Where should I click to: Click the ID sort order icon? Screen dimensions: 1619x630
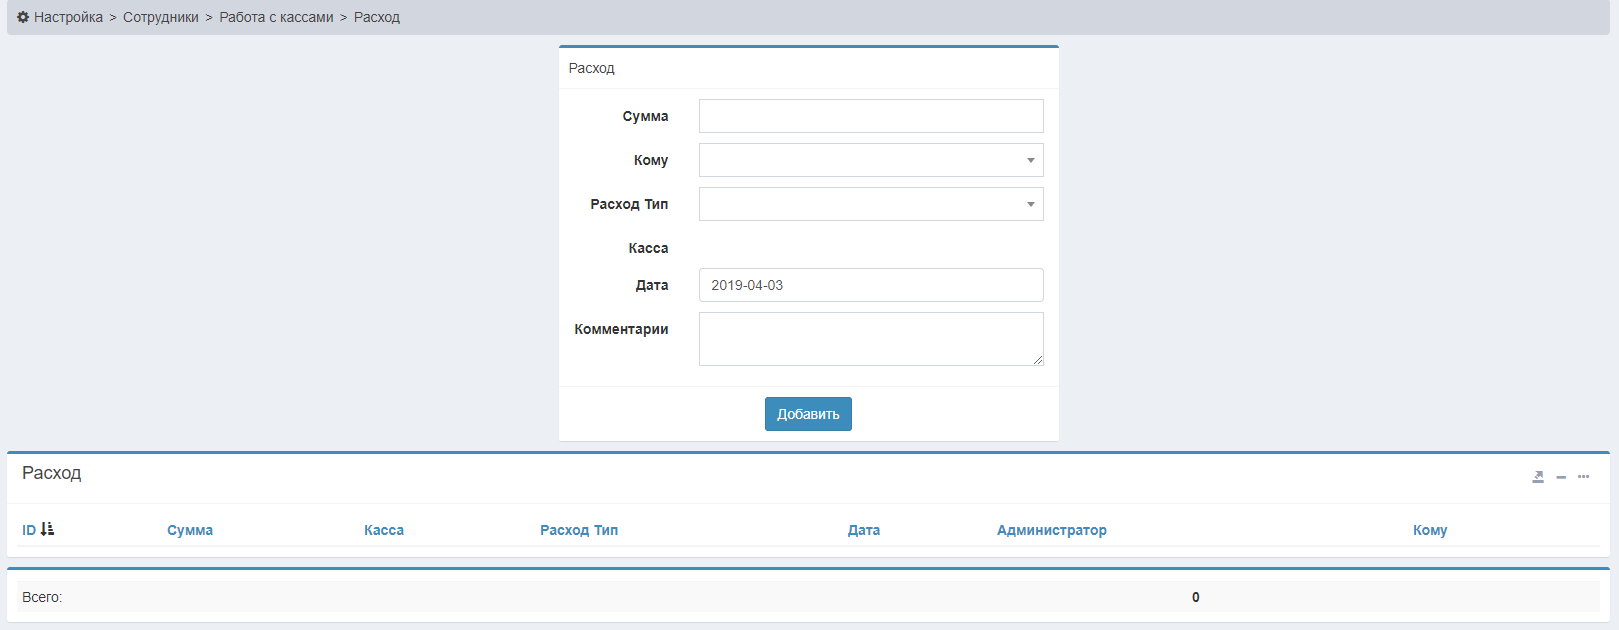click(47, 529)
